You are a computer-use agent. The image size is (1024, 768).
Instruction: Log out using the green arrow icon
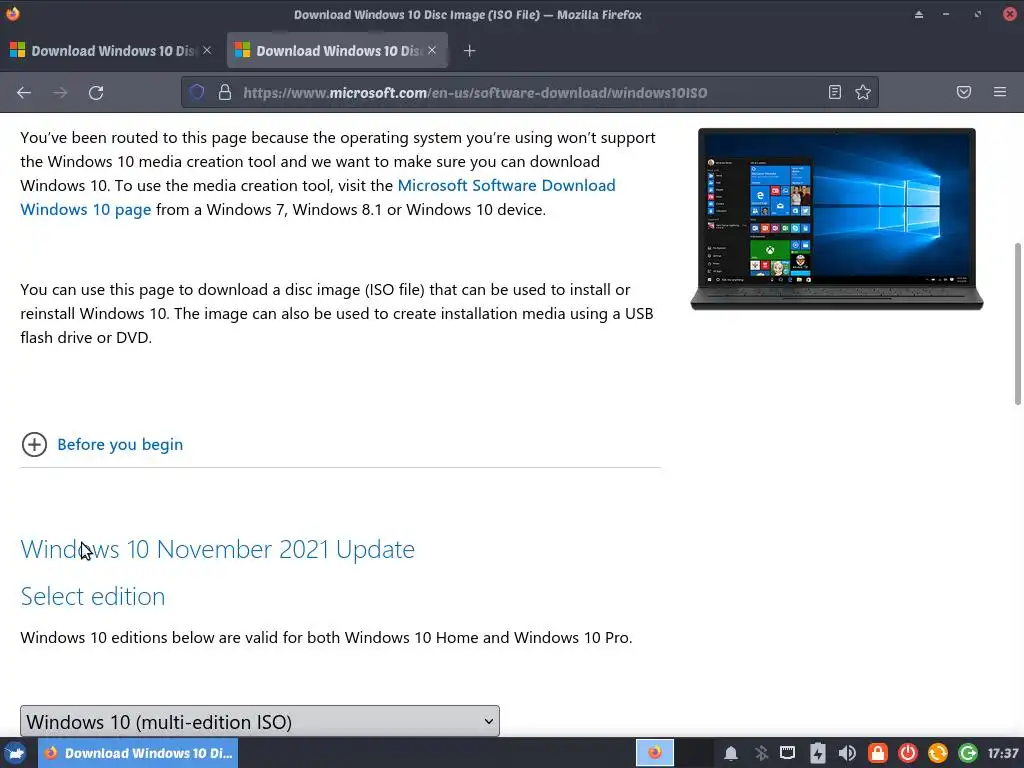point(968,753)
